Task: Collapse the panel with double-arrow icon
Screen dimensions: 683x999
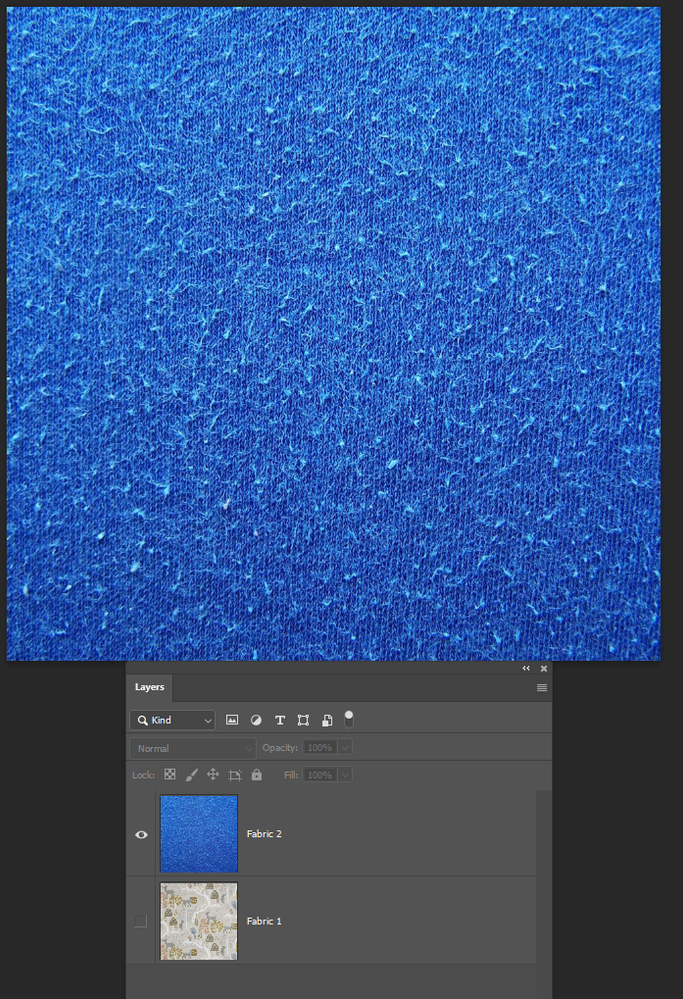Action: [526, 668]
